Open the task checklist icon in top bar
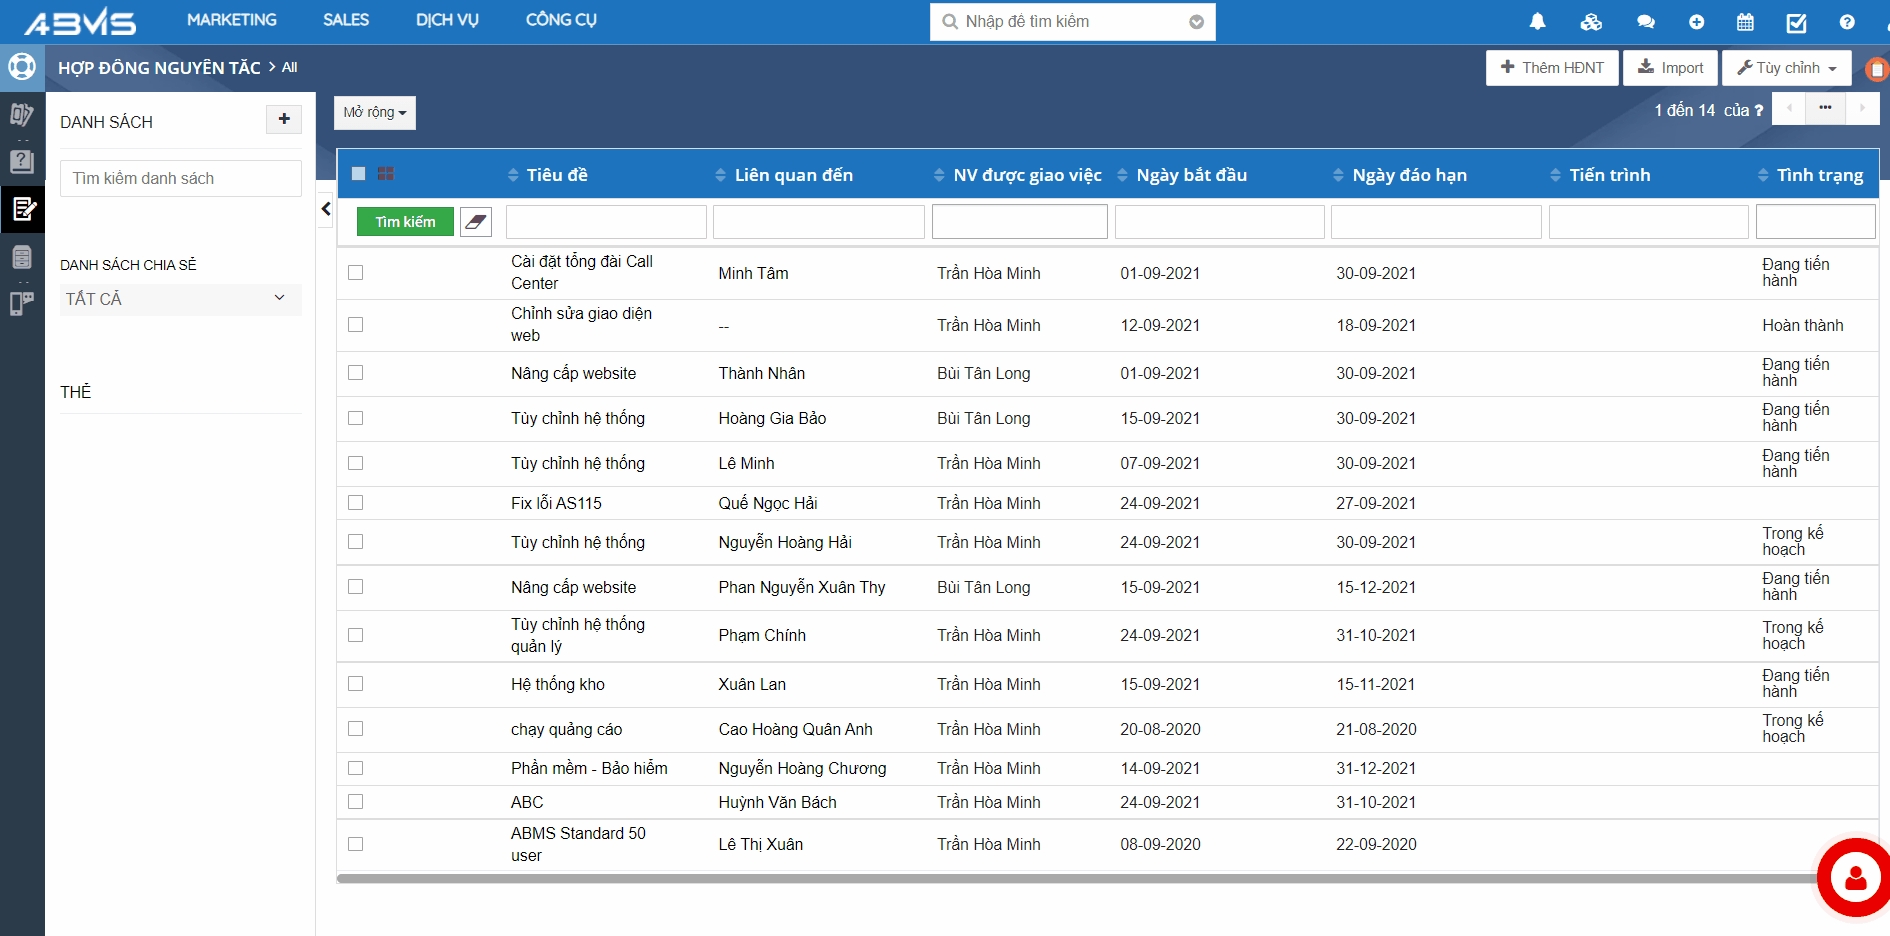 (x=1796, y=22)
